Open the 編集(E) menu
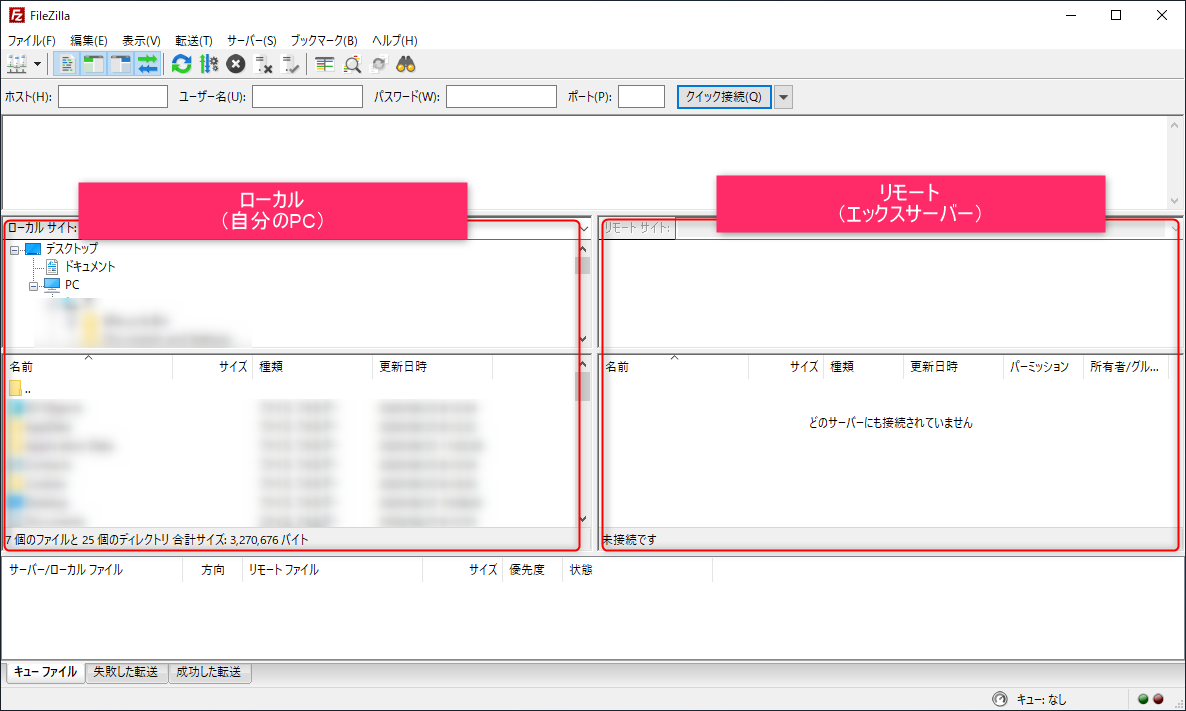 pyautogui.click(x=88, y=40)
